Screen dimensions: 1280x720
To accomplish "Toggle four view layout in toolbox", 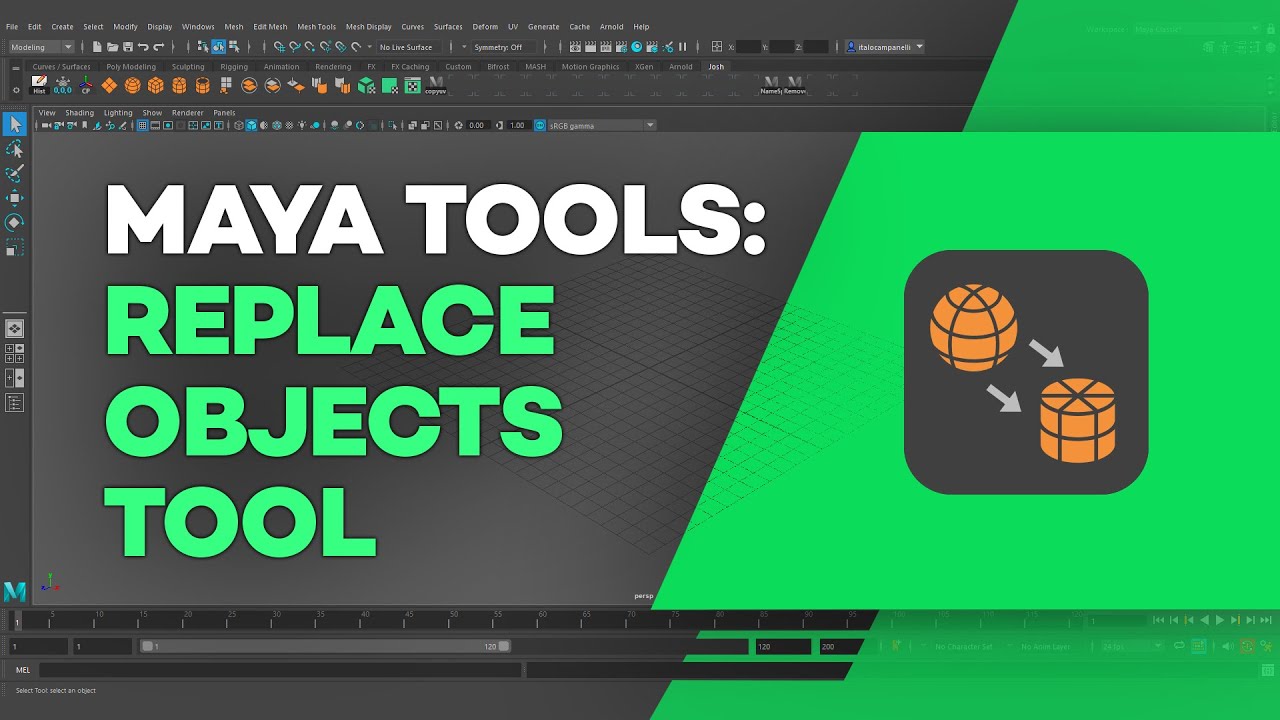I will point(14,352).
